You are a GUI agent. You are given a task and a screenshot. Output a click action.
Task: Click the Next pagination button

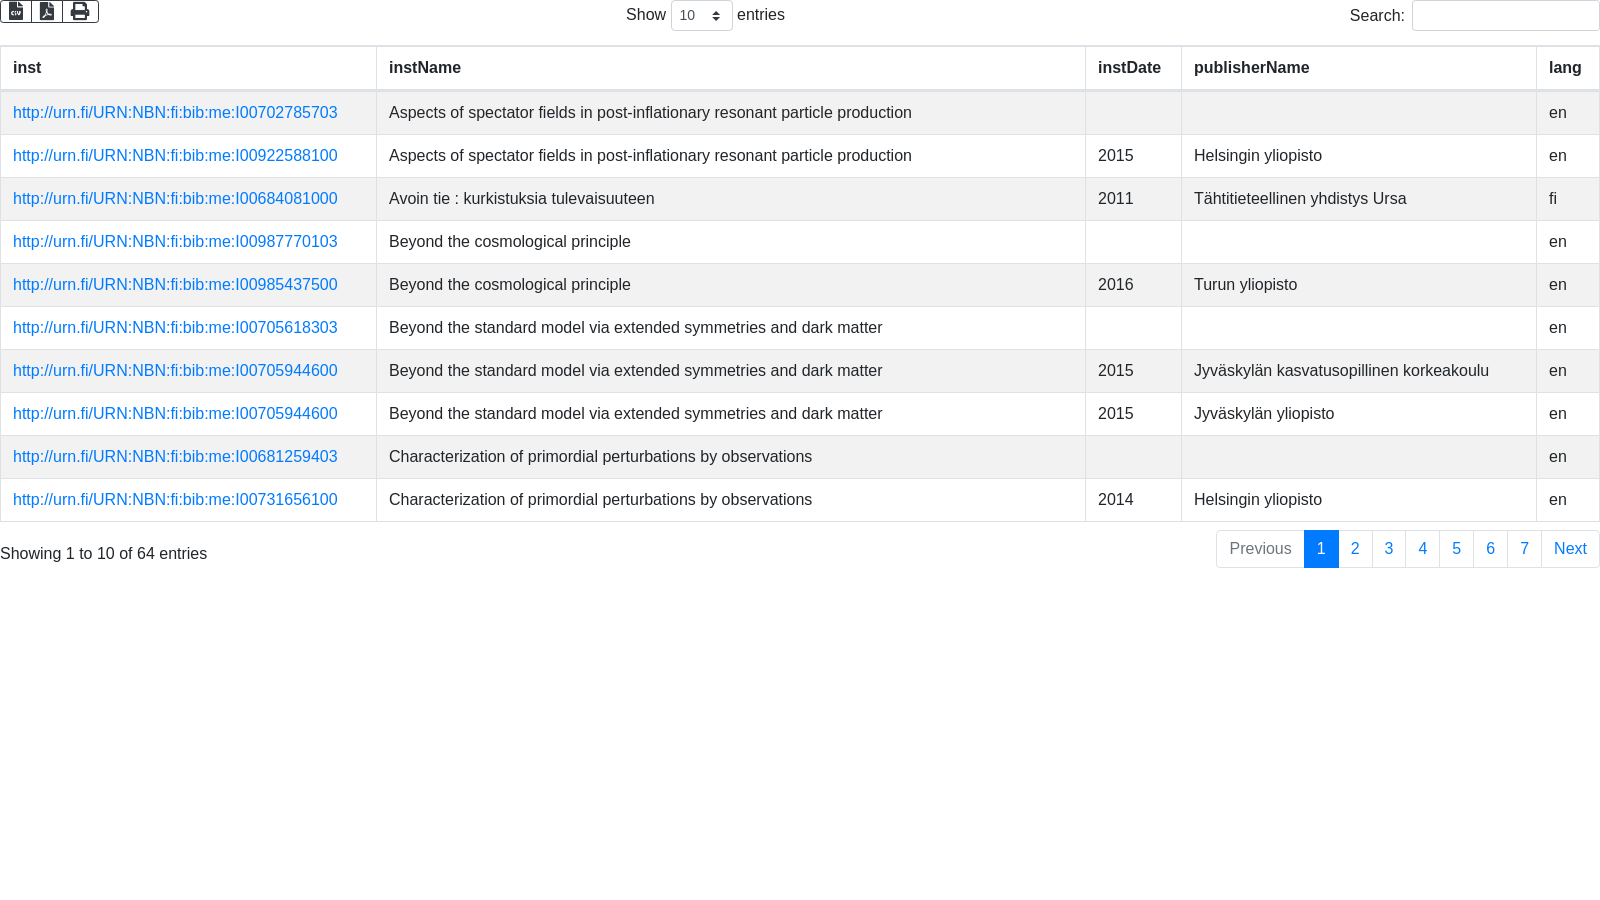coord(1570,549)
